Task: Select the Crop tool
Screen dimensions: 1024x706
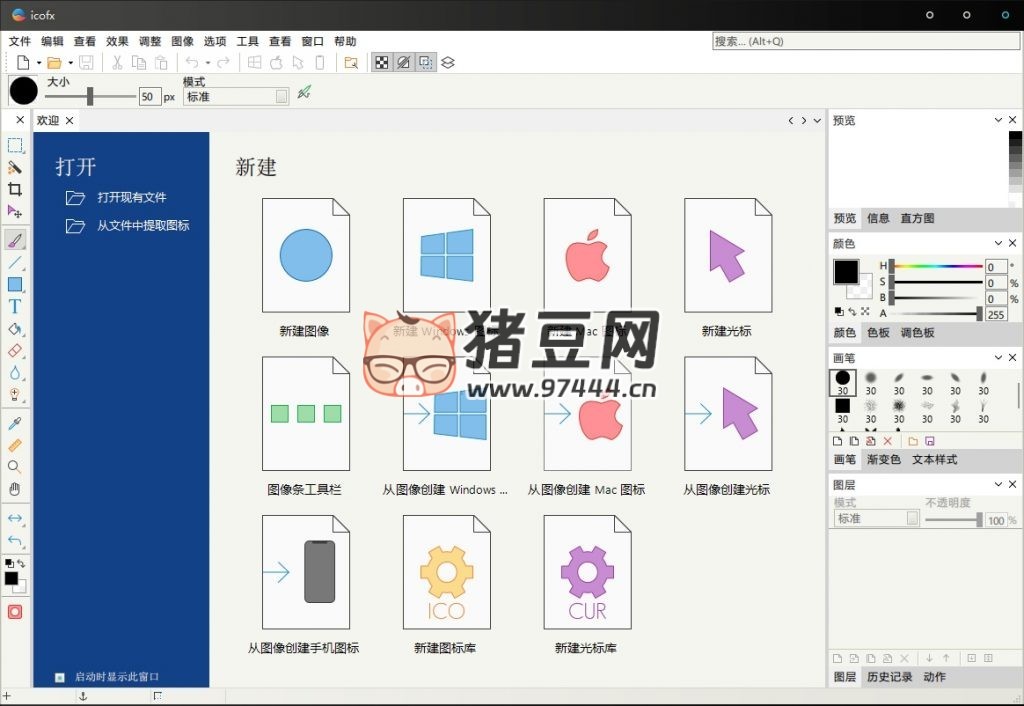Action: pos(14,190)
